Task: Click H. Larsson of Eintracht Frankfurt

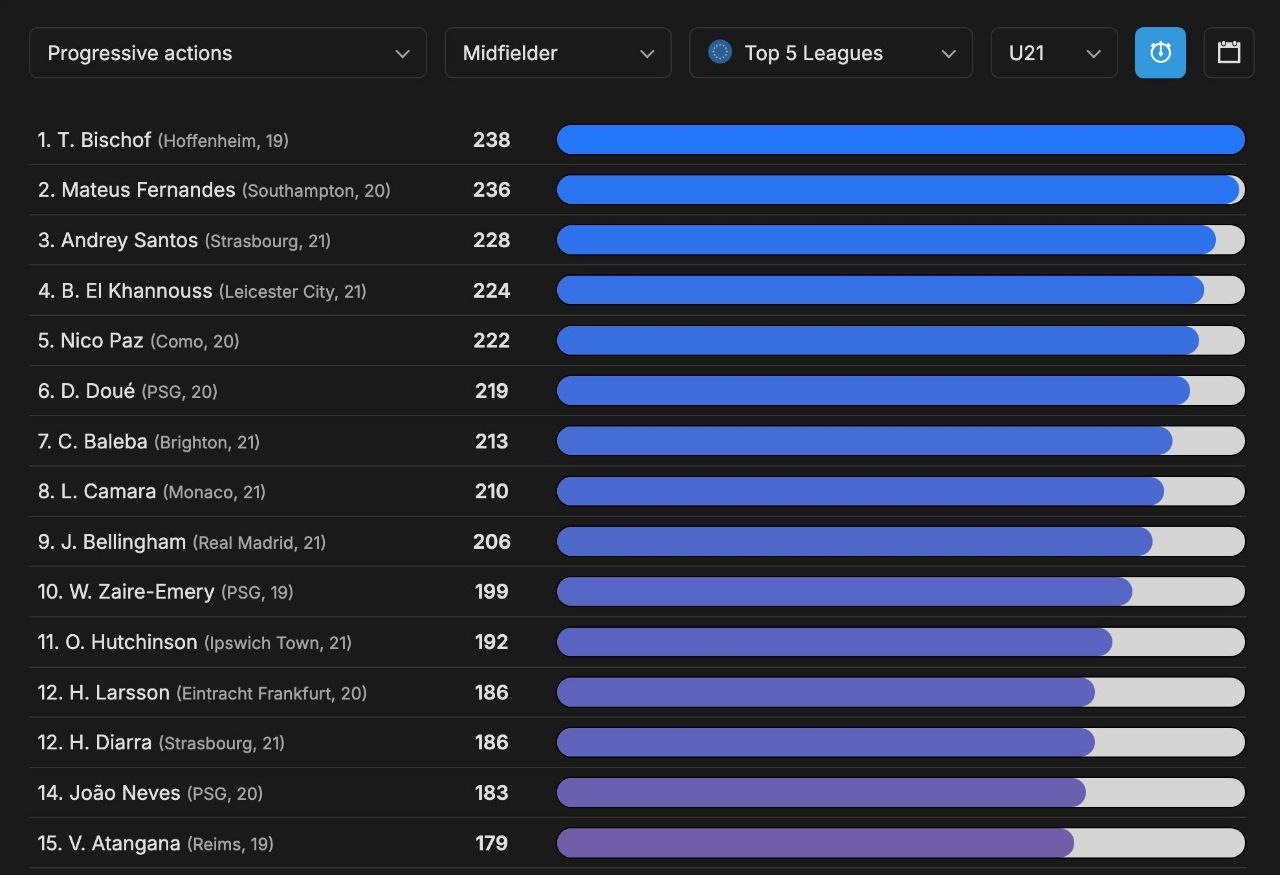Action: 119,693
